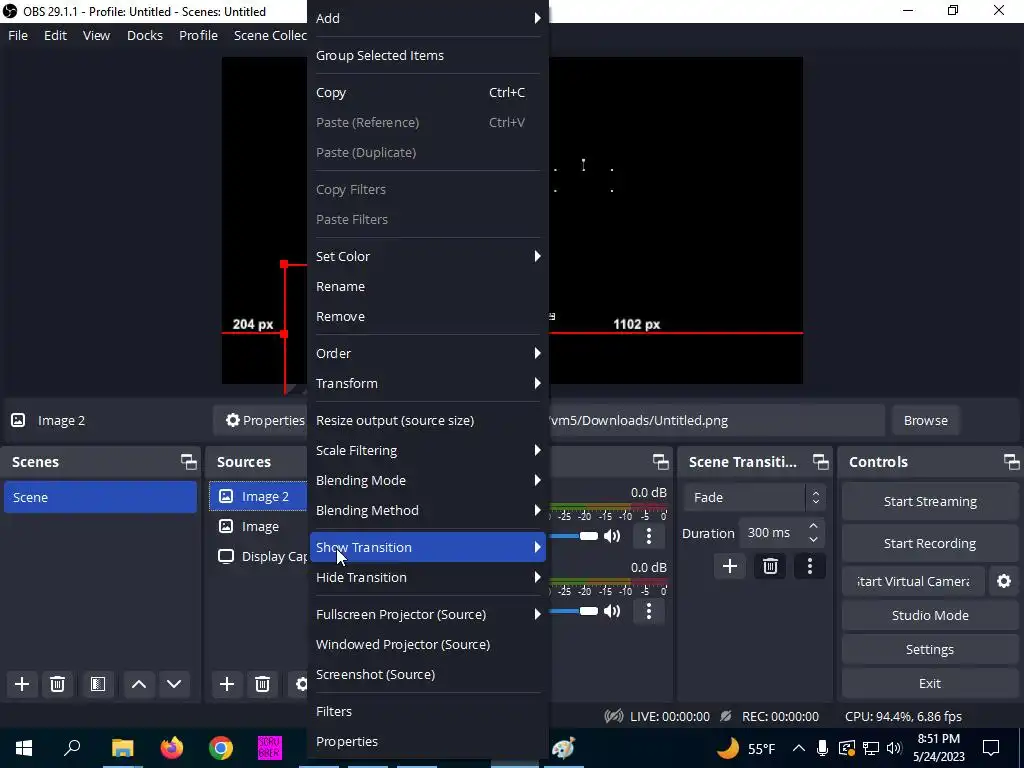This screenshot has width=1024, height=768.
Task: Choose Rename in context menu
Action: pyautogui.click(x=427, y=287)
